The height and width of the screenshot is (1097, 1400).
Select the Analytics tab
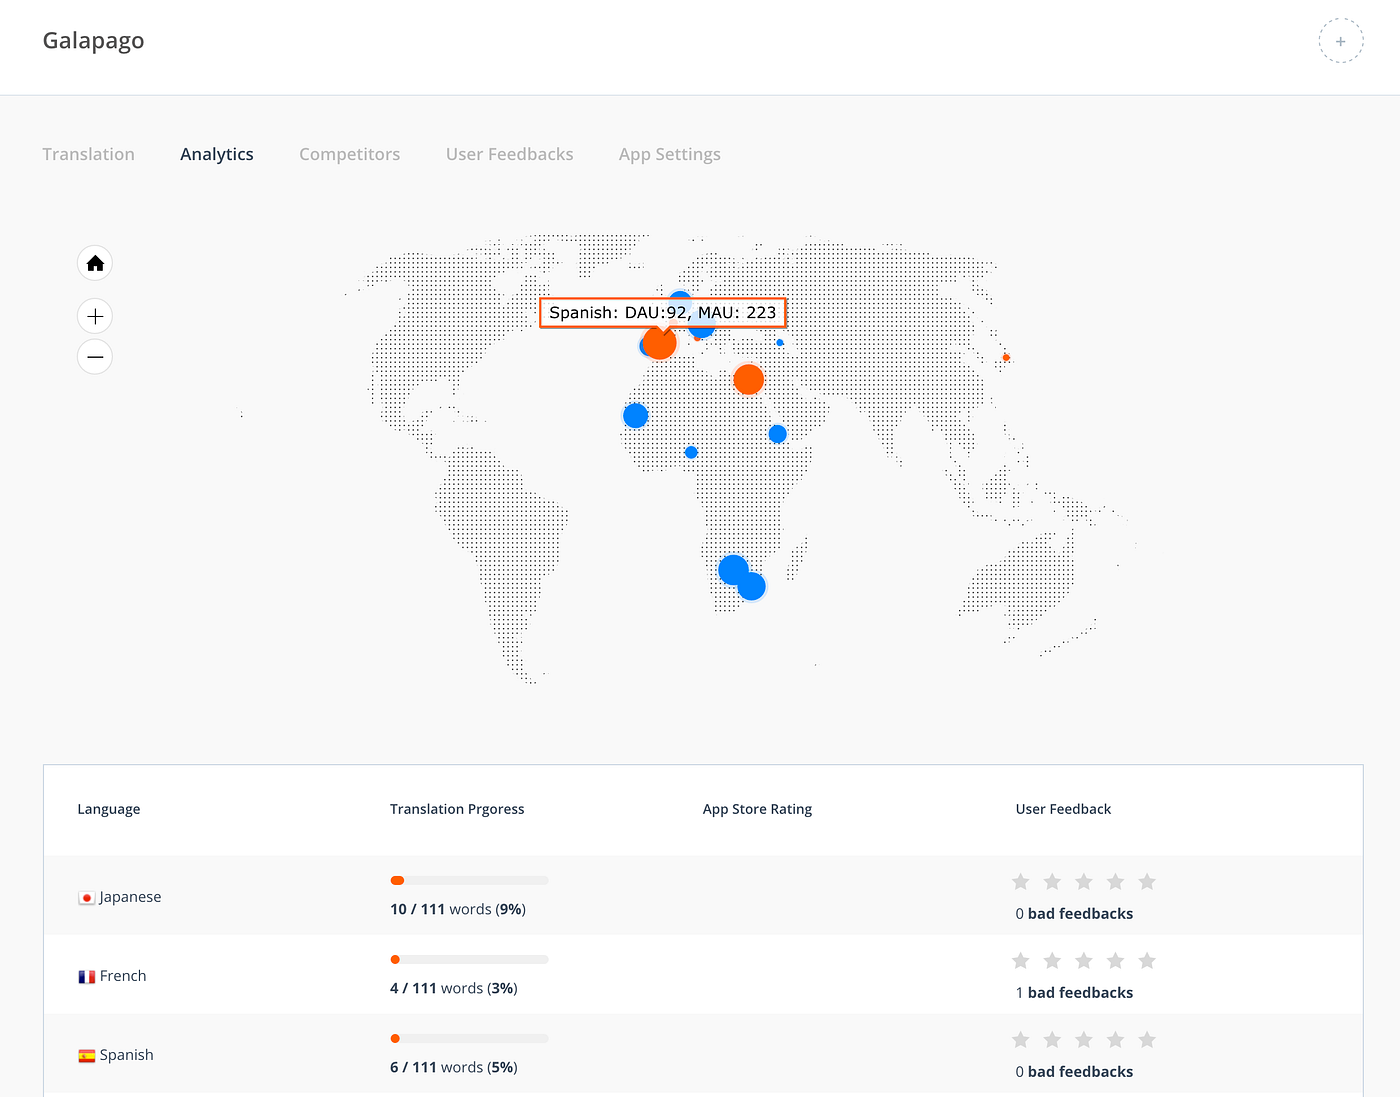(217, 154)
